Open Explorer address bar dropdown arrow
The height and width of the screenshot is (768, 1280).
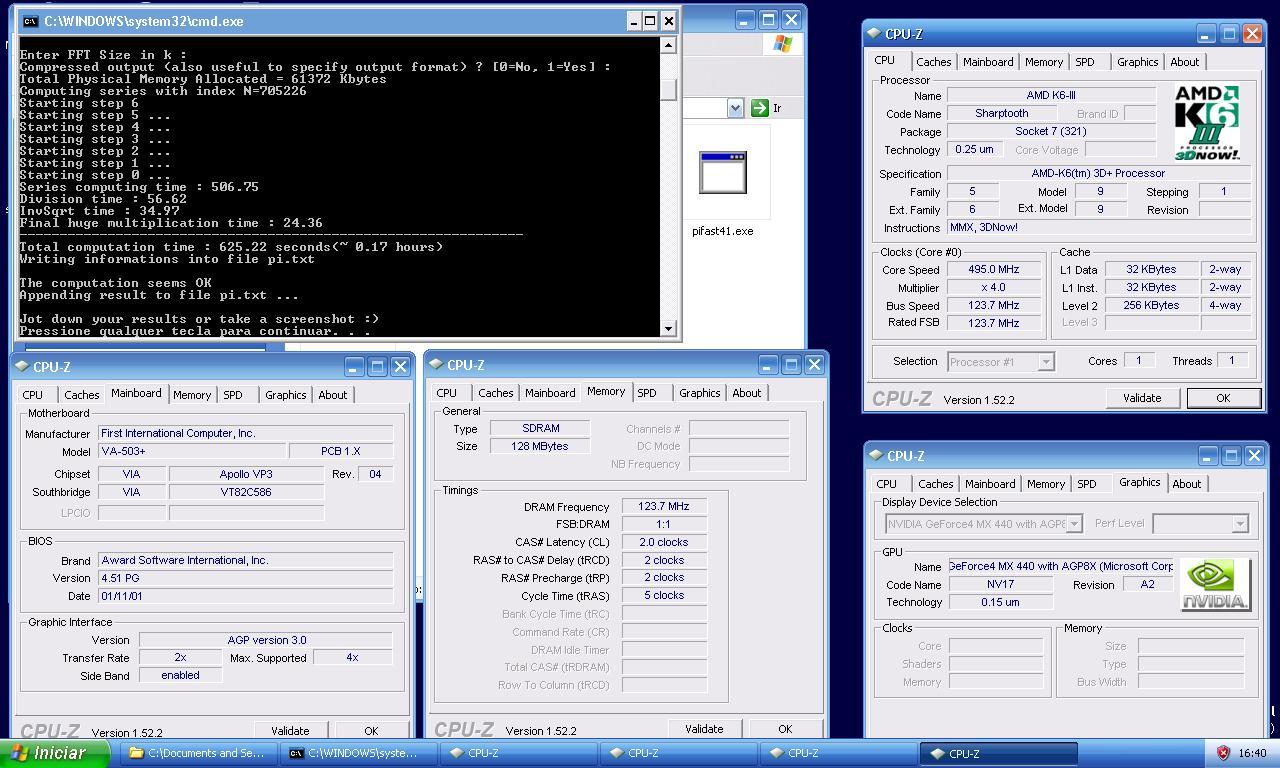point(736,108)
